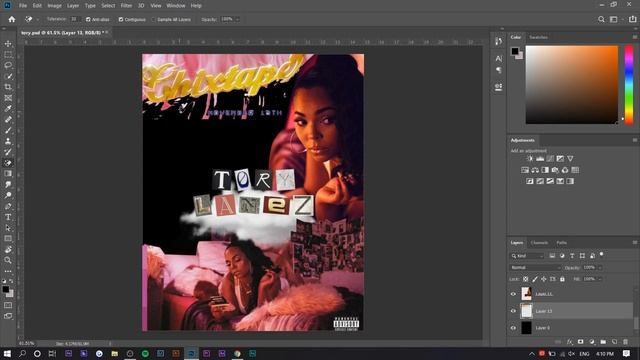Viewport: 640px width, 360px height.
Task: Open the Adjustments panel options menu
Action: (635, 140)
